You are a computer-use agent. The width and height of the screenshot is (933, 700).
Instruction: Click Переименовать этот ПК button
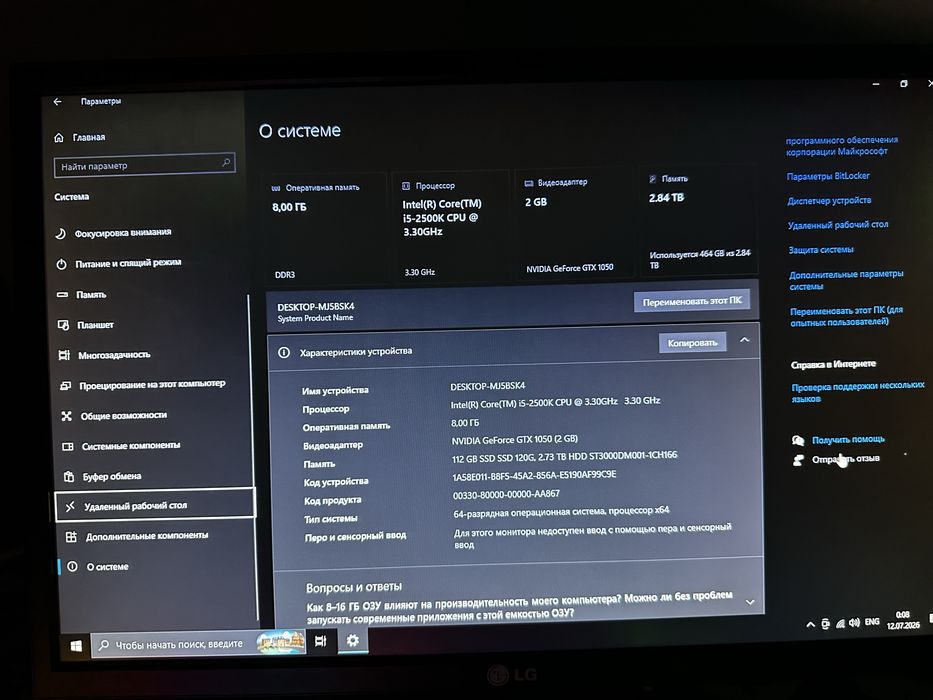(691, 301)
